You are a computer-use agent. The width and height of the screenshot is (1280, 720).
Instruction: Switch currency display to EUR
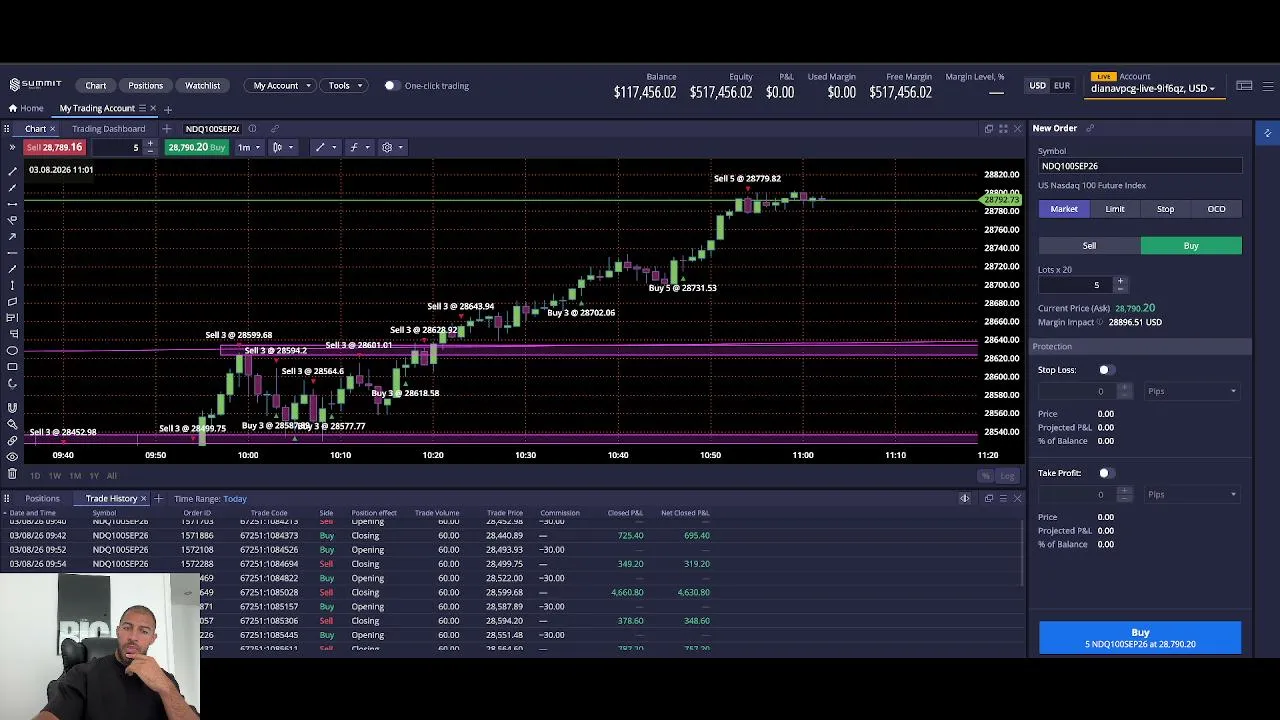click(1062, 86)
